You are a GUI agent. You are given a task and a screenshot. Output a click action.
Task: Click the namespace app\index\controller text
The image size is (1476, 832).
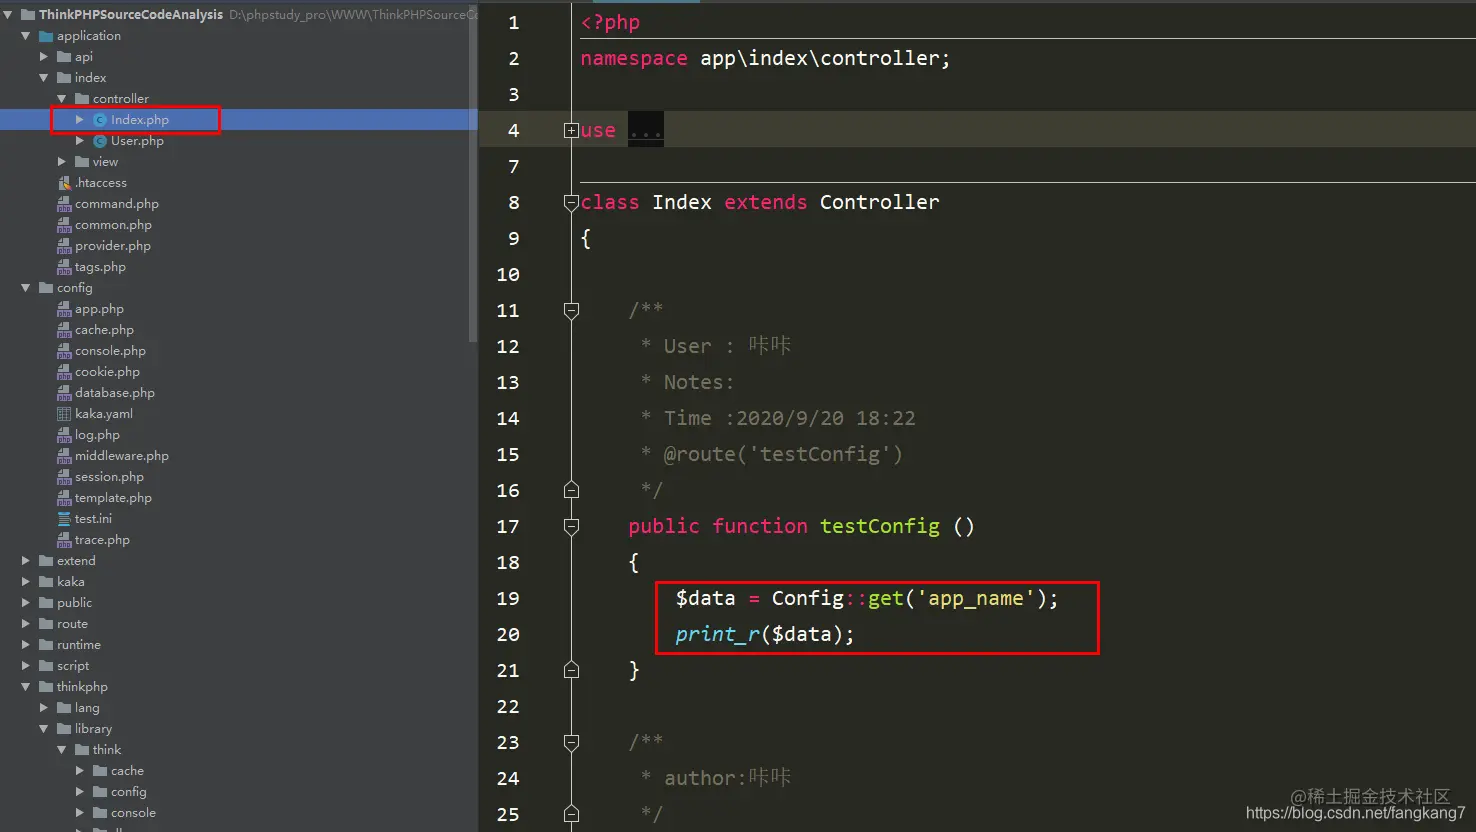[x=764, y=58]
